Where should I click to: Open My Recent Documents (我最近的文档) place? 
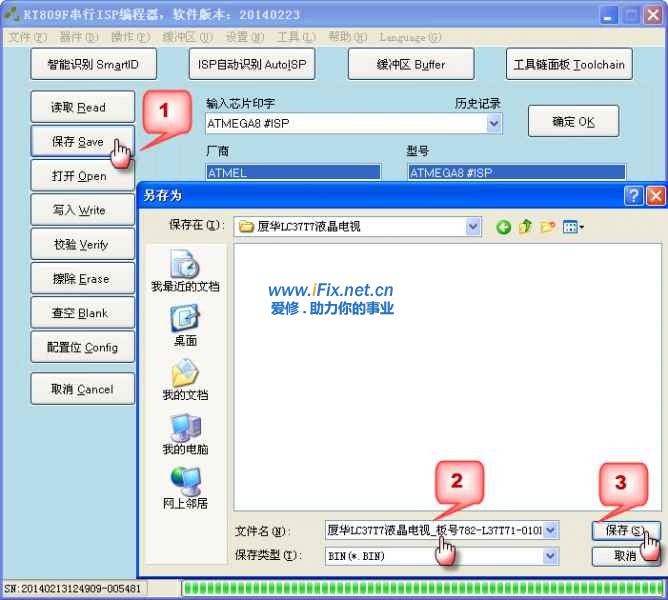pyautogui.click(x=185, y=271)
